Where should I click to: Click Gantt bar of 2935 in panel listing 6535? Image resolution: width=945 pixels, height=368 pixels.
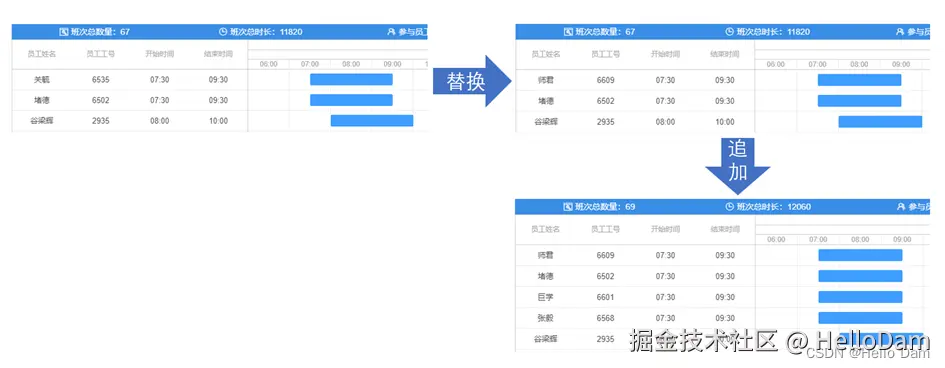(372, 120)
